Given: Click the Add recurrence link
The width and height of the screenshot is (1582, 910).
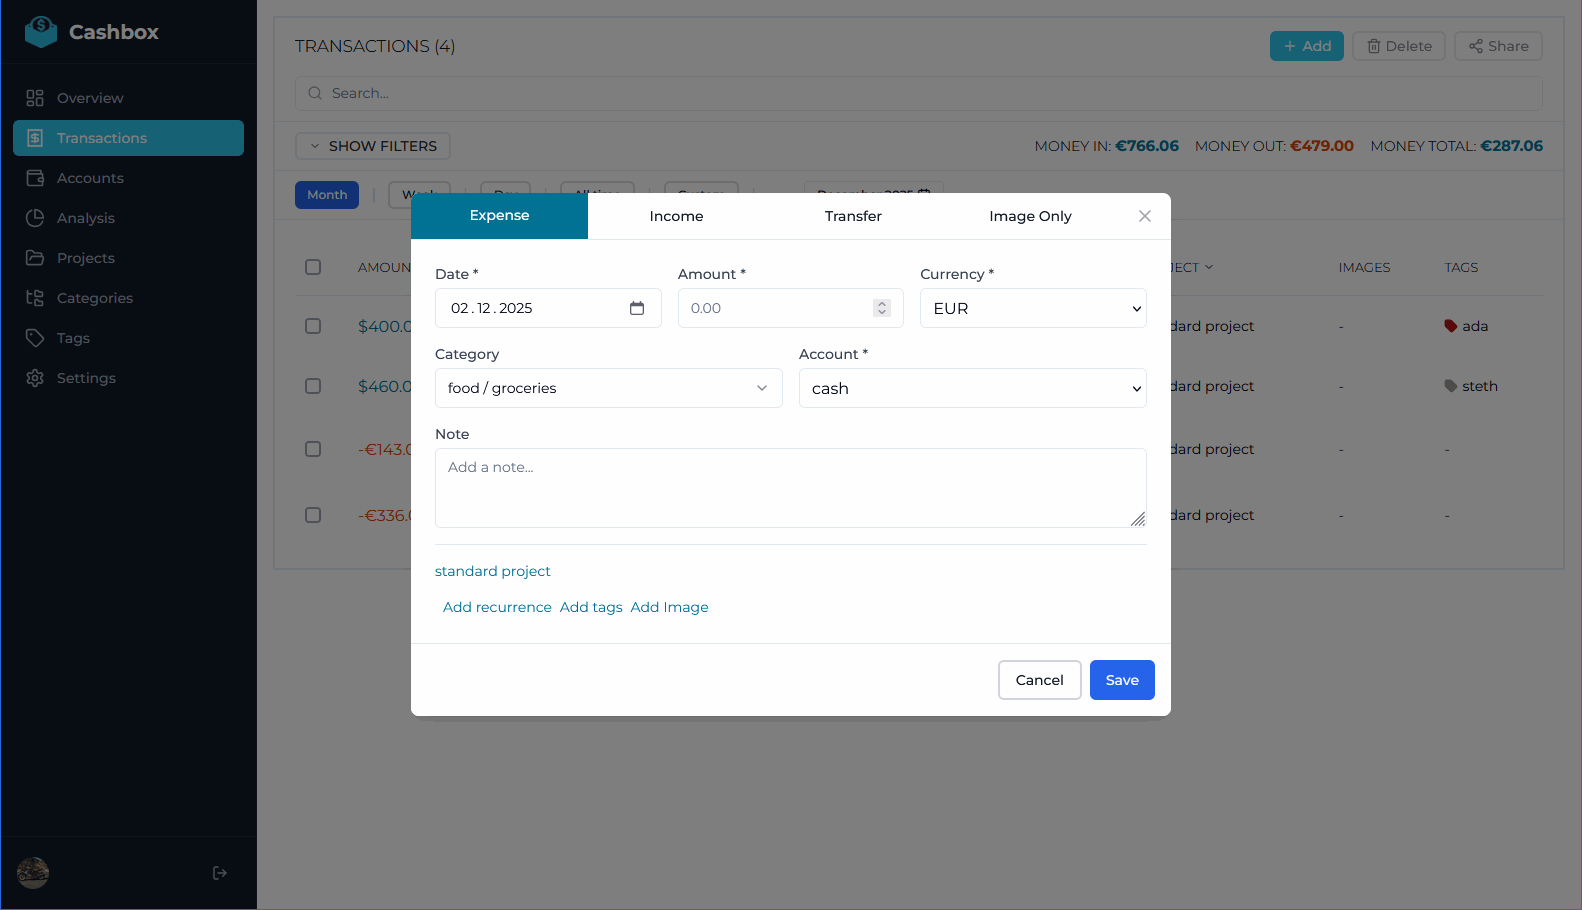Looking at the screenshot, I should click(x=497, y=607).
